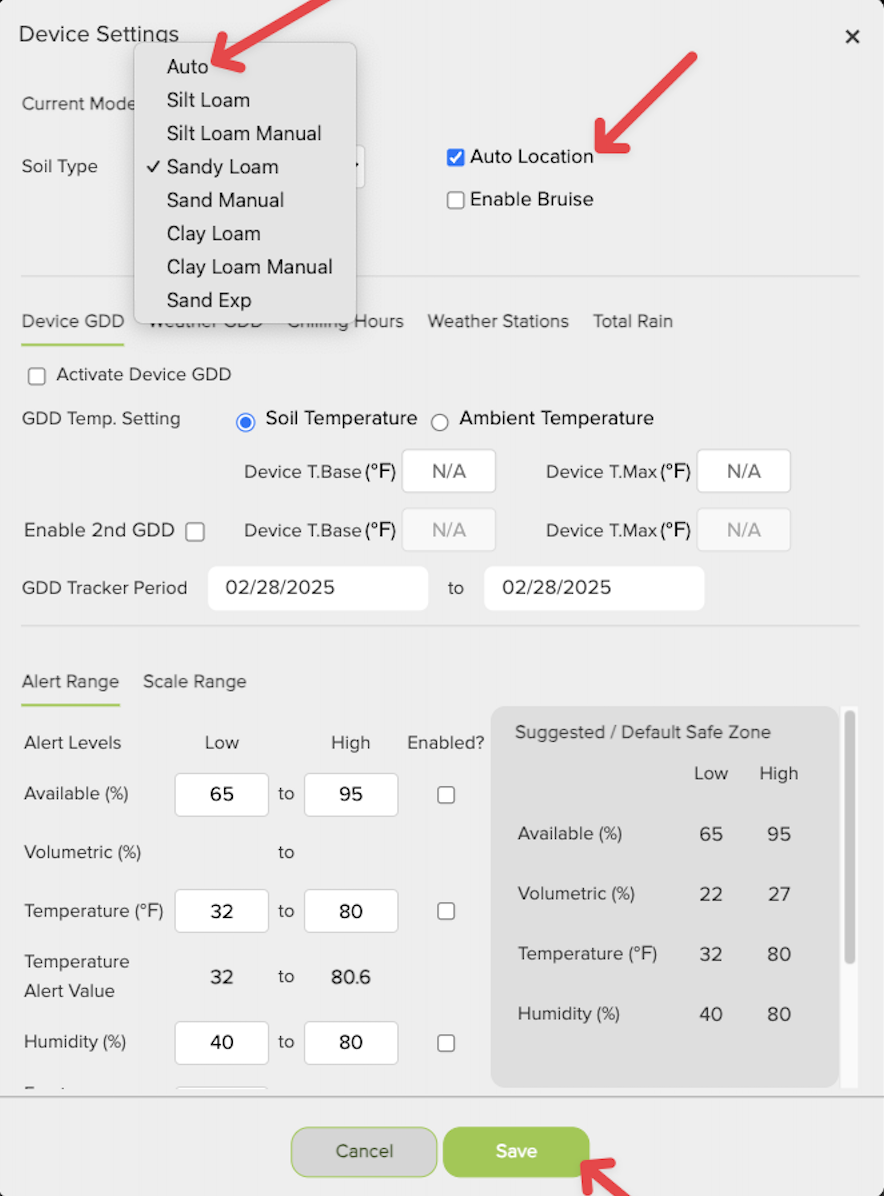884x1196 pixels.
Task: Switch to the Weather Stations tab
Action: 497,321
